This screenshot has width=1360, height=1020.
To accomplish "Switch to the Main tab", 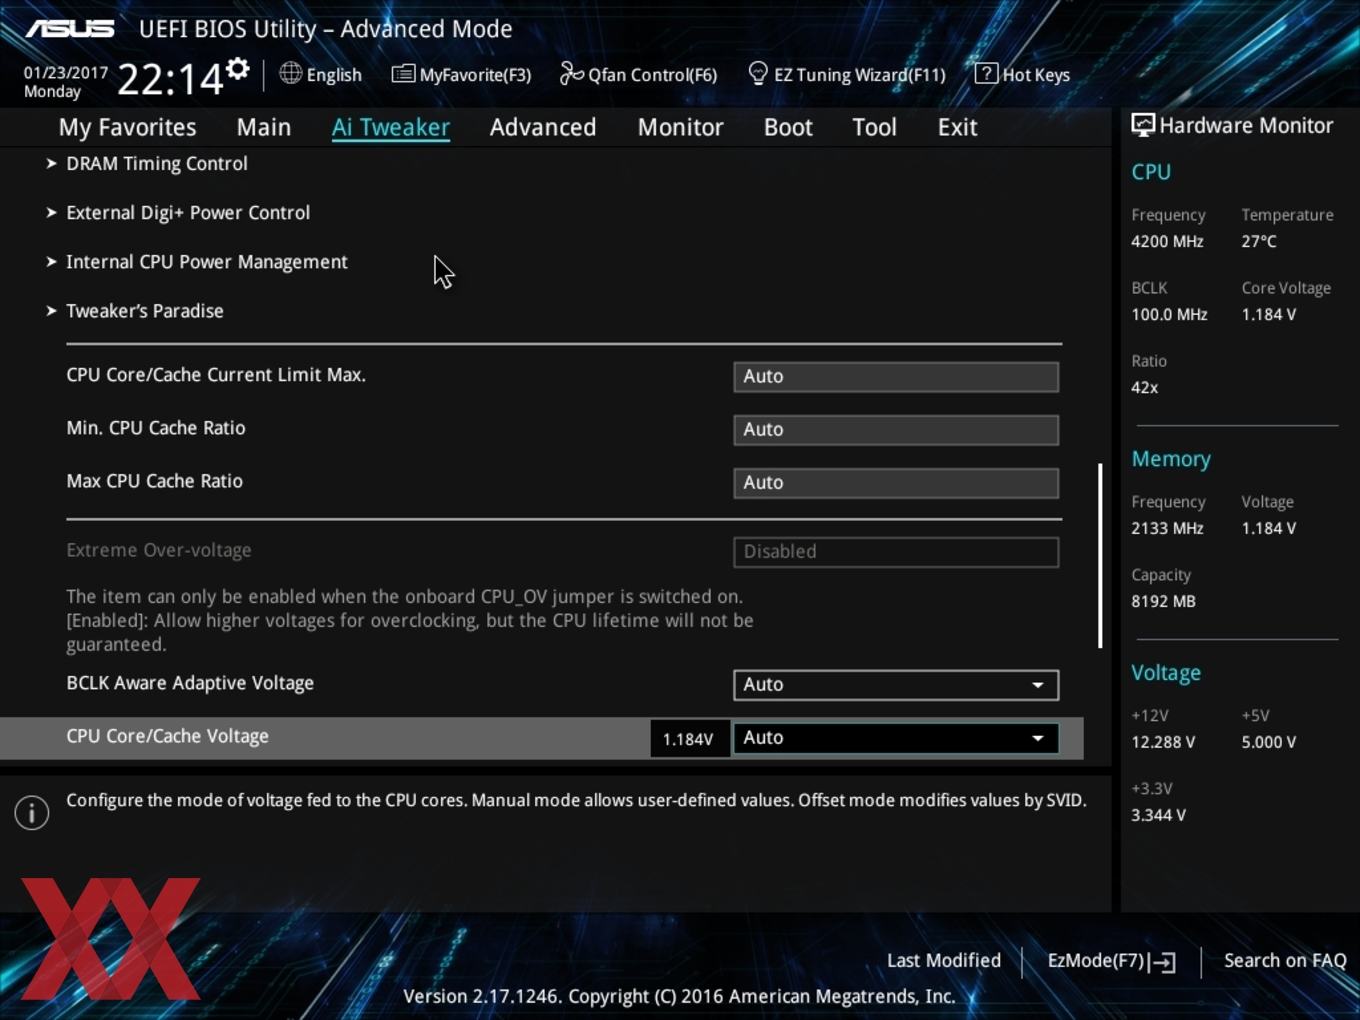I will coord(264,127).
